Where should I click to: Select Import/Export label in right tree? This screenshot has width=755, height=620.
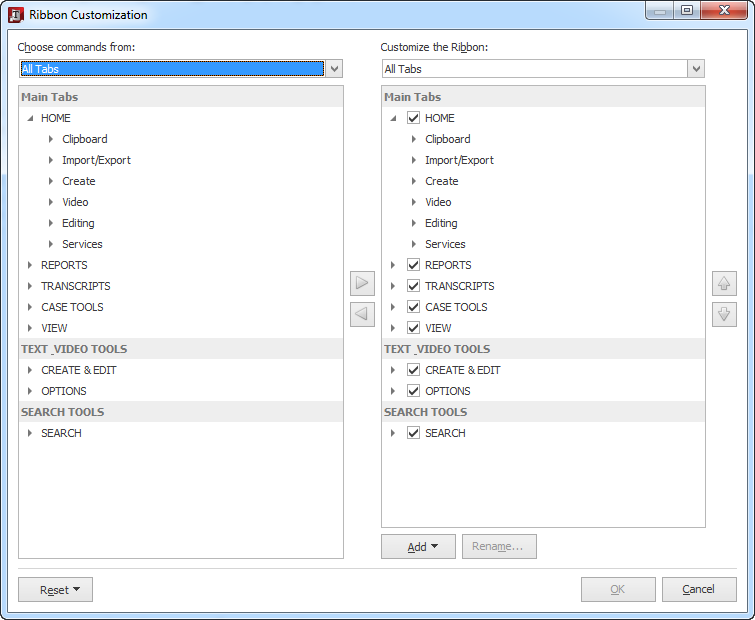tap(459, 160)
